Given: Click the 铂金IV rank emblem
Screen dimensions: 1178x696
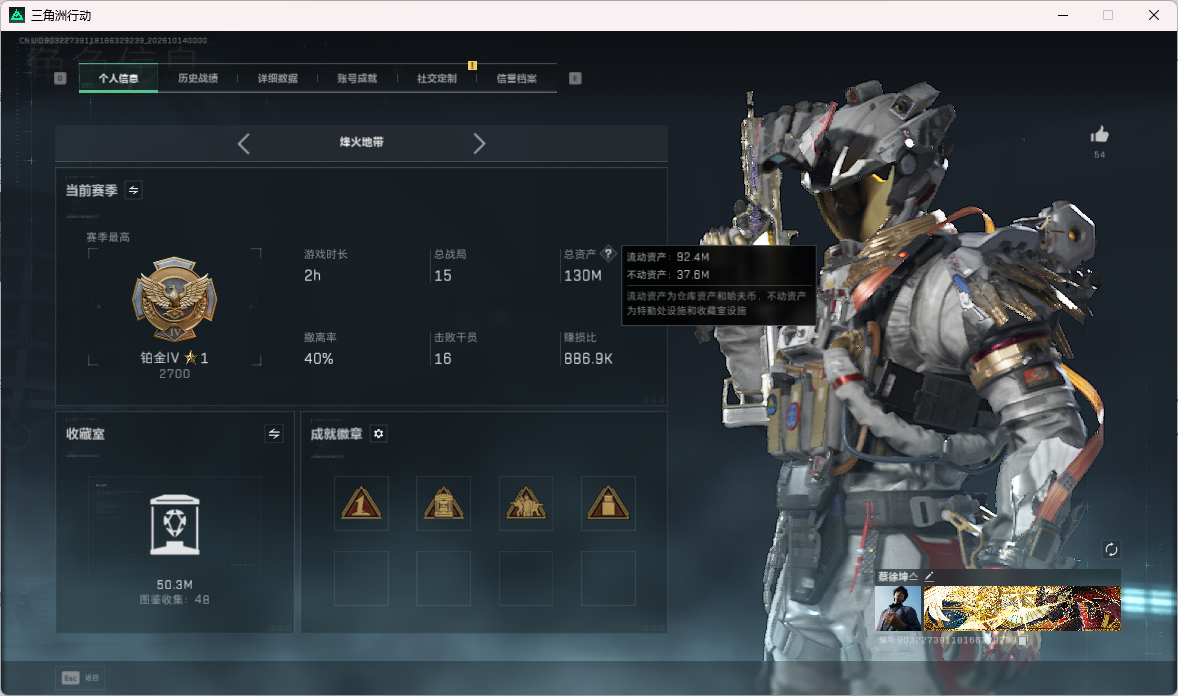Looking at the screenshot, I should (x=174, y=300).
